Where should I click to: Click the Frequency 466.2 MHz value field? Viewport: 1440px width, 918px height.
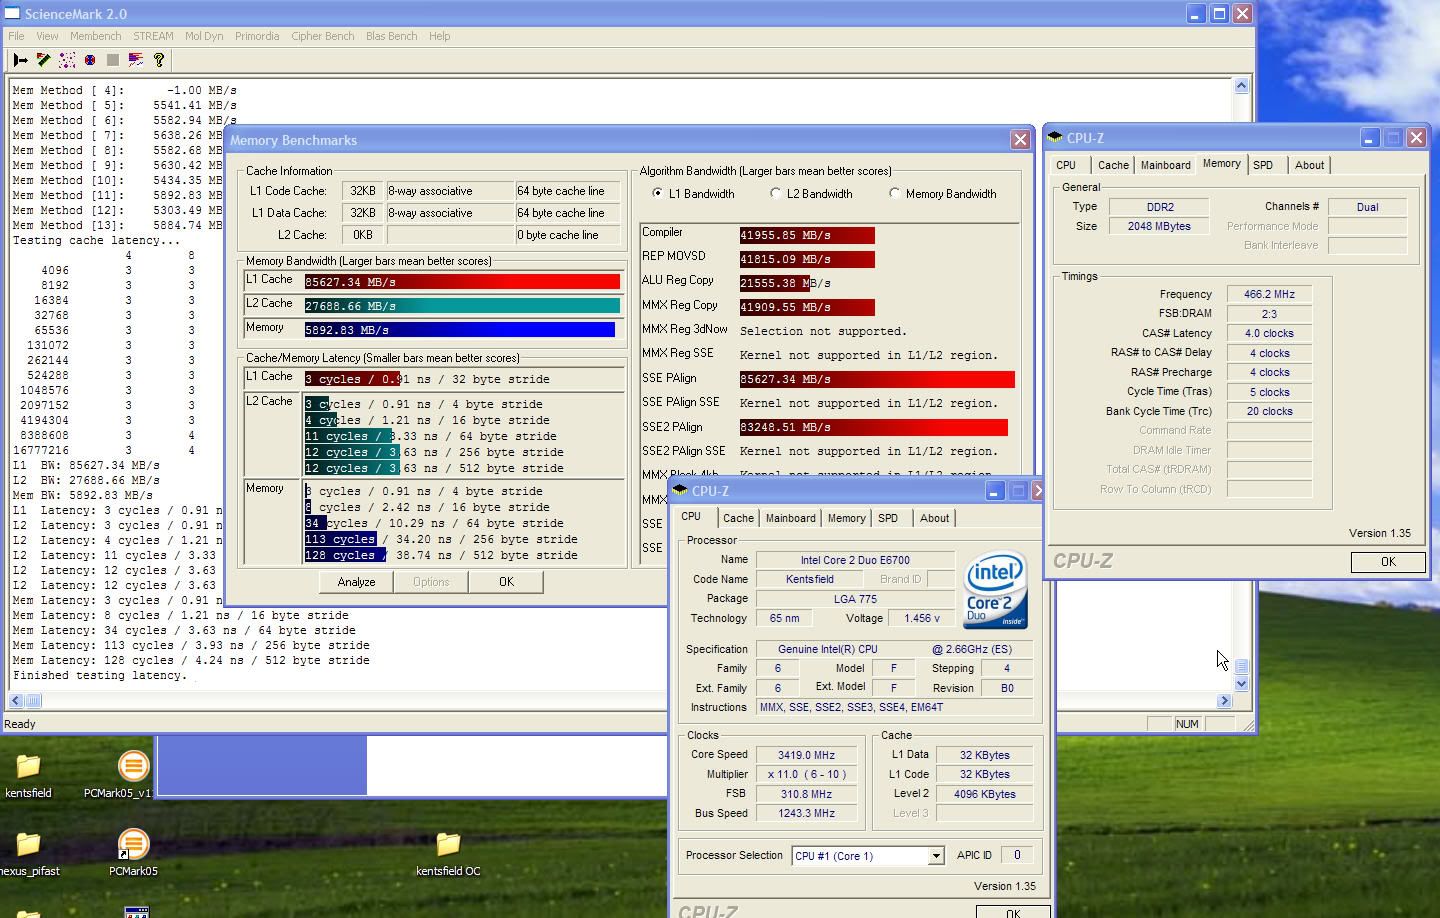(1269, 295)
